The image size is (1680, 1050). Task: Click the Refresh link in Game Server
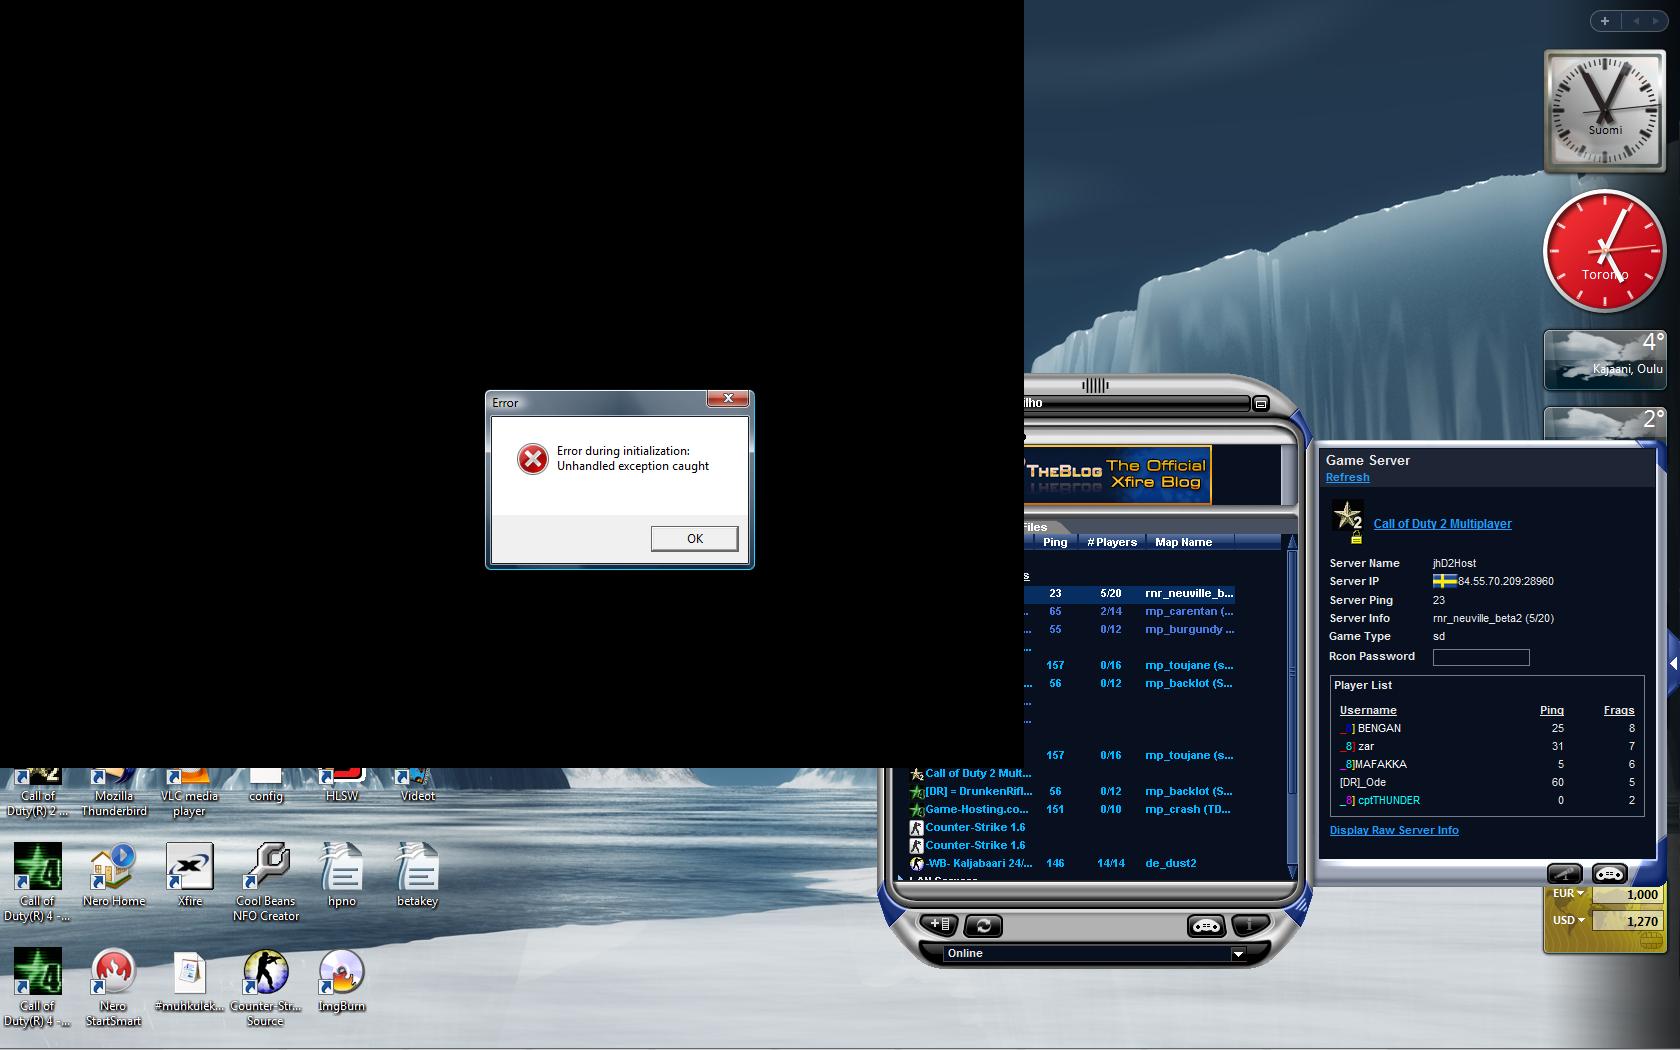1347,477
